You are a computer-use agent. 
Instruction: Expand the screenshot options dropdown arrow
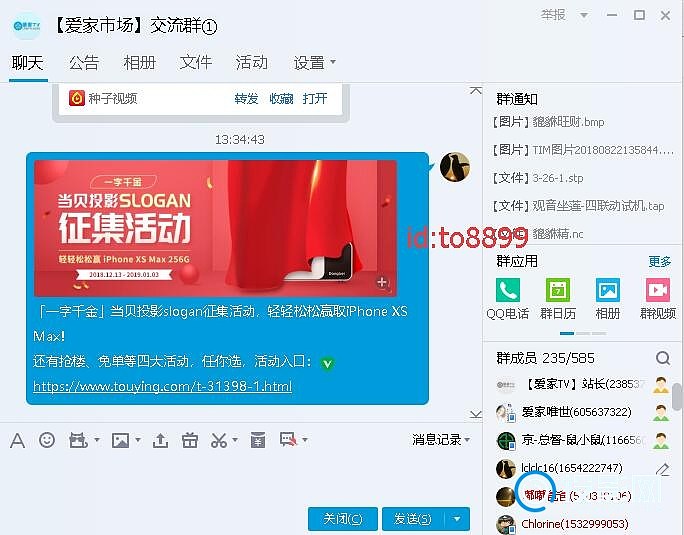235,440
